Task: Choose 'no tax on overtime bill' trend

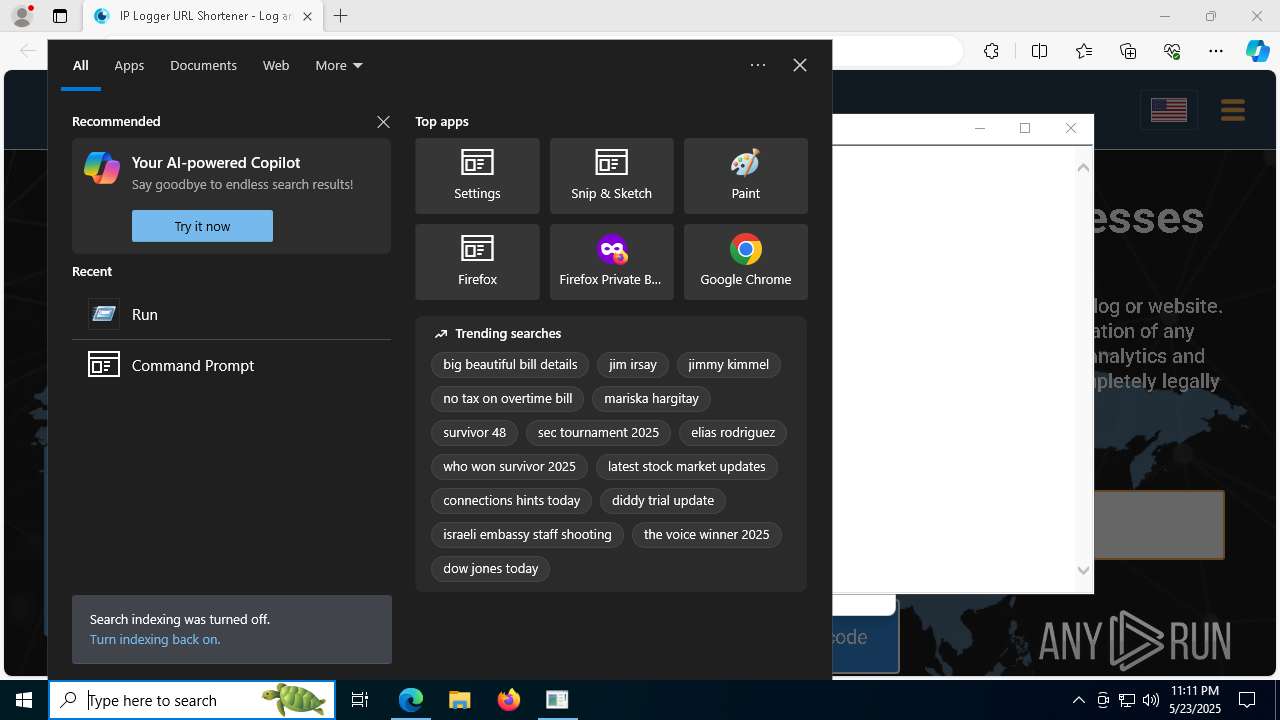Action: (x=508, y=399)
